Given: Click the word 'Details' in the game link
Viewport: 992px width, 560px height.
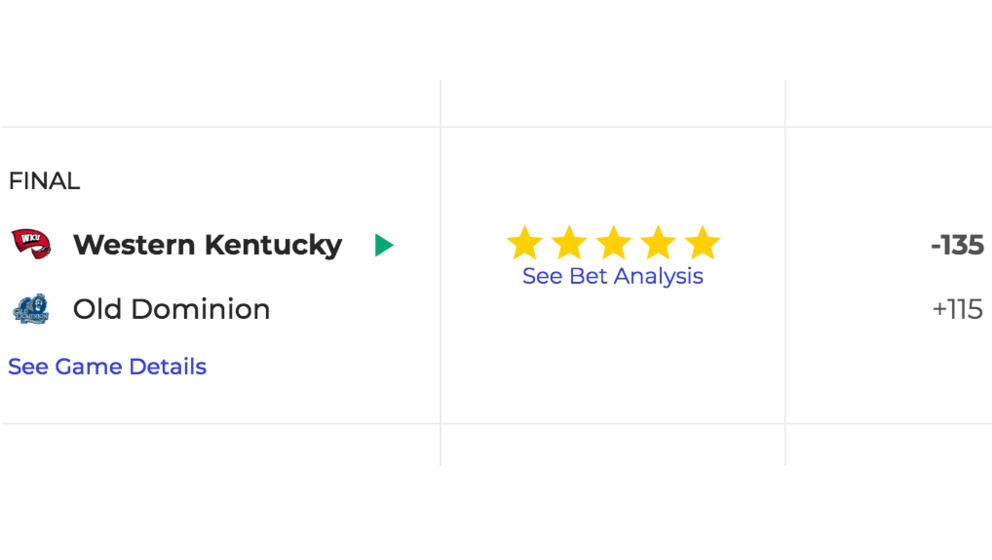Looking at the screenshot, I should click(x=168, y=366).
